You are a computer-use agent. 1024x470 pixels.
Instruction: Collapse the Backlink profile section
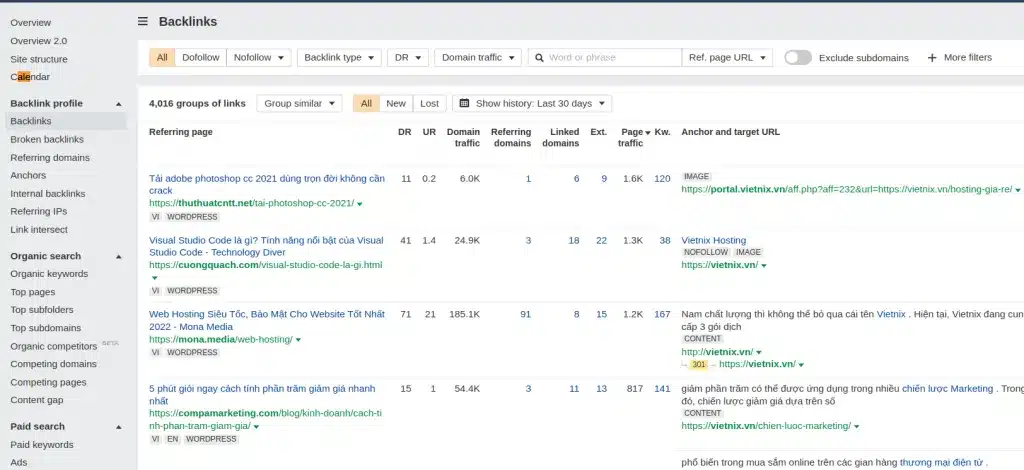pos(119,104)
